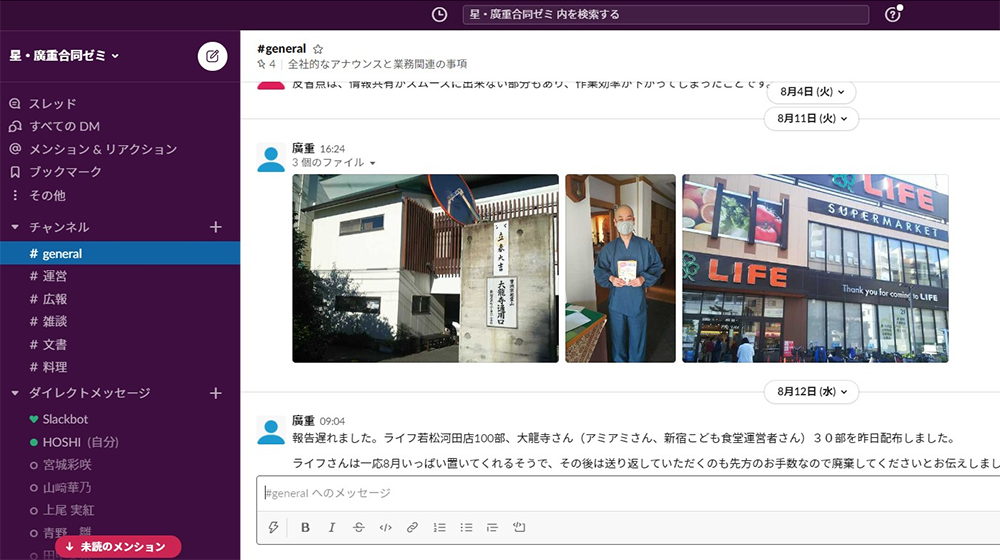1000x560 pixels.
Task: Click the workspace search field
Action: 665,14
